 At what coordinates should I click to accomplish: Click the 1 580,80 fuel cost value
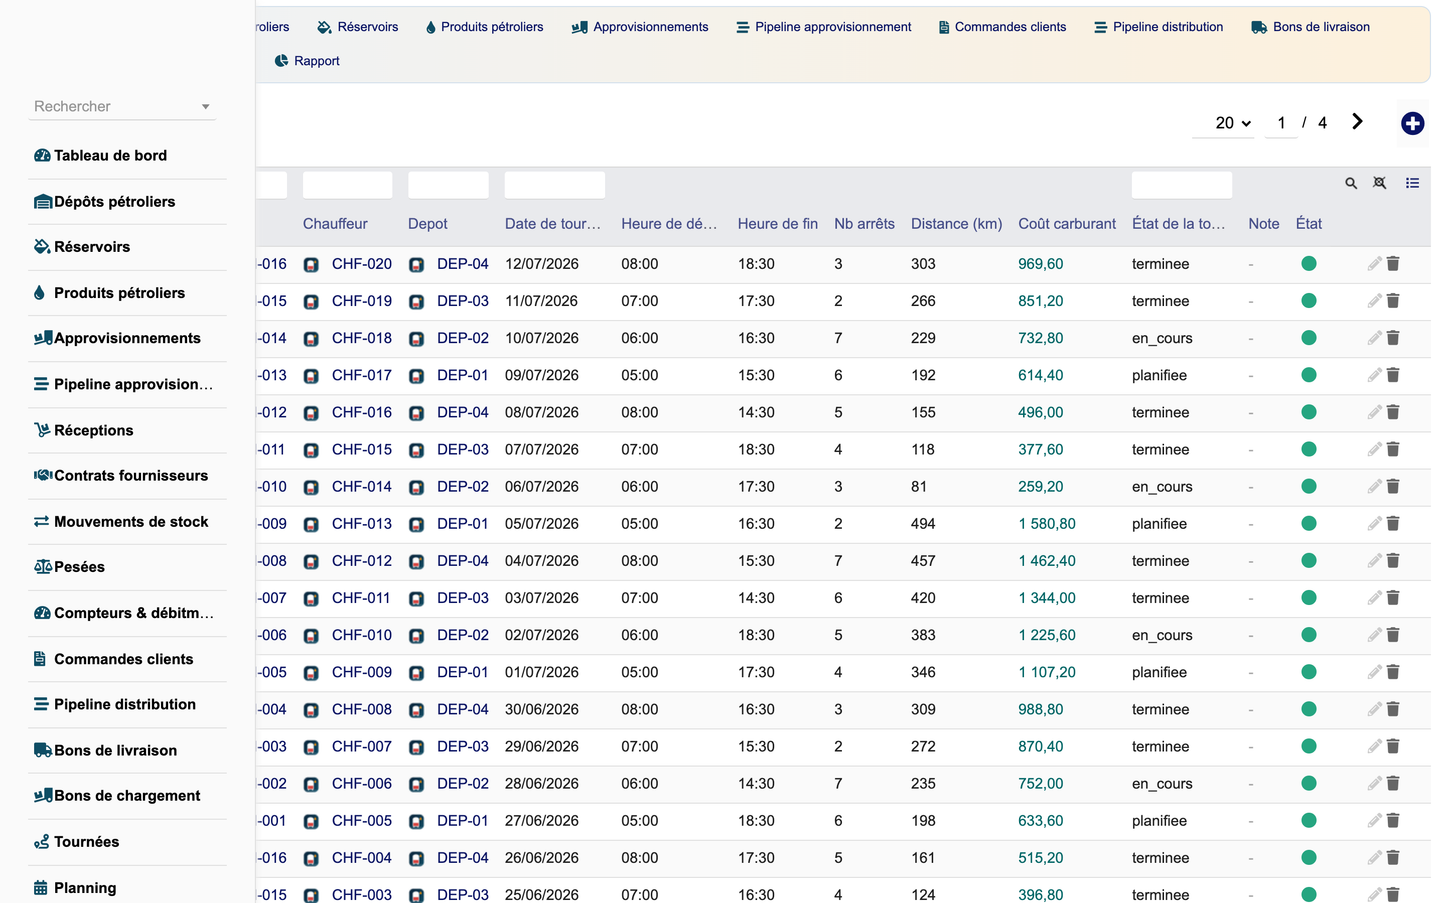pyautogui.click(x=1047, y=524)
